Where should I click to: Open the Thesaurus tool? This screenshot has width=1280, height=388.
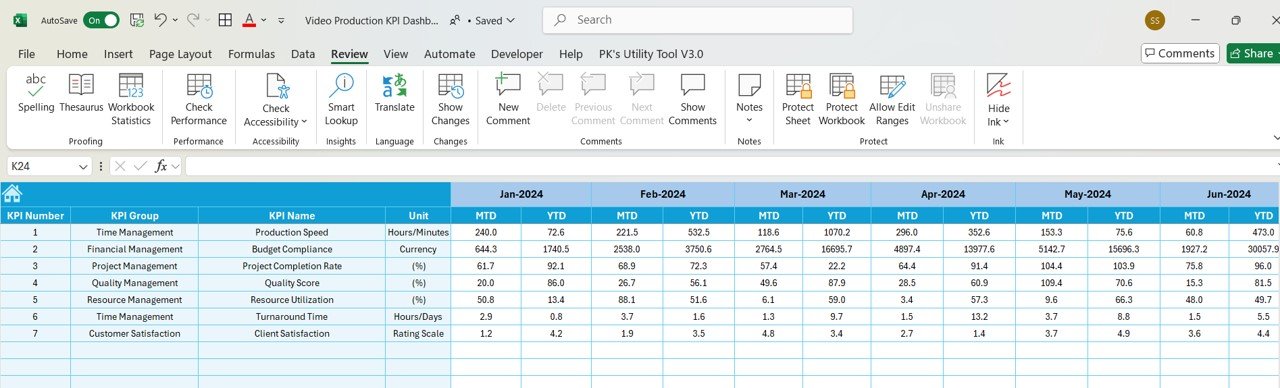pyautogui.click(x=81, y=98)
